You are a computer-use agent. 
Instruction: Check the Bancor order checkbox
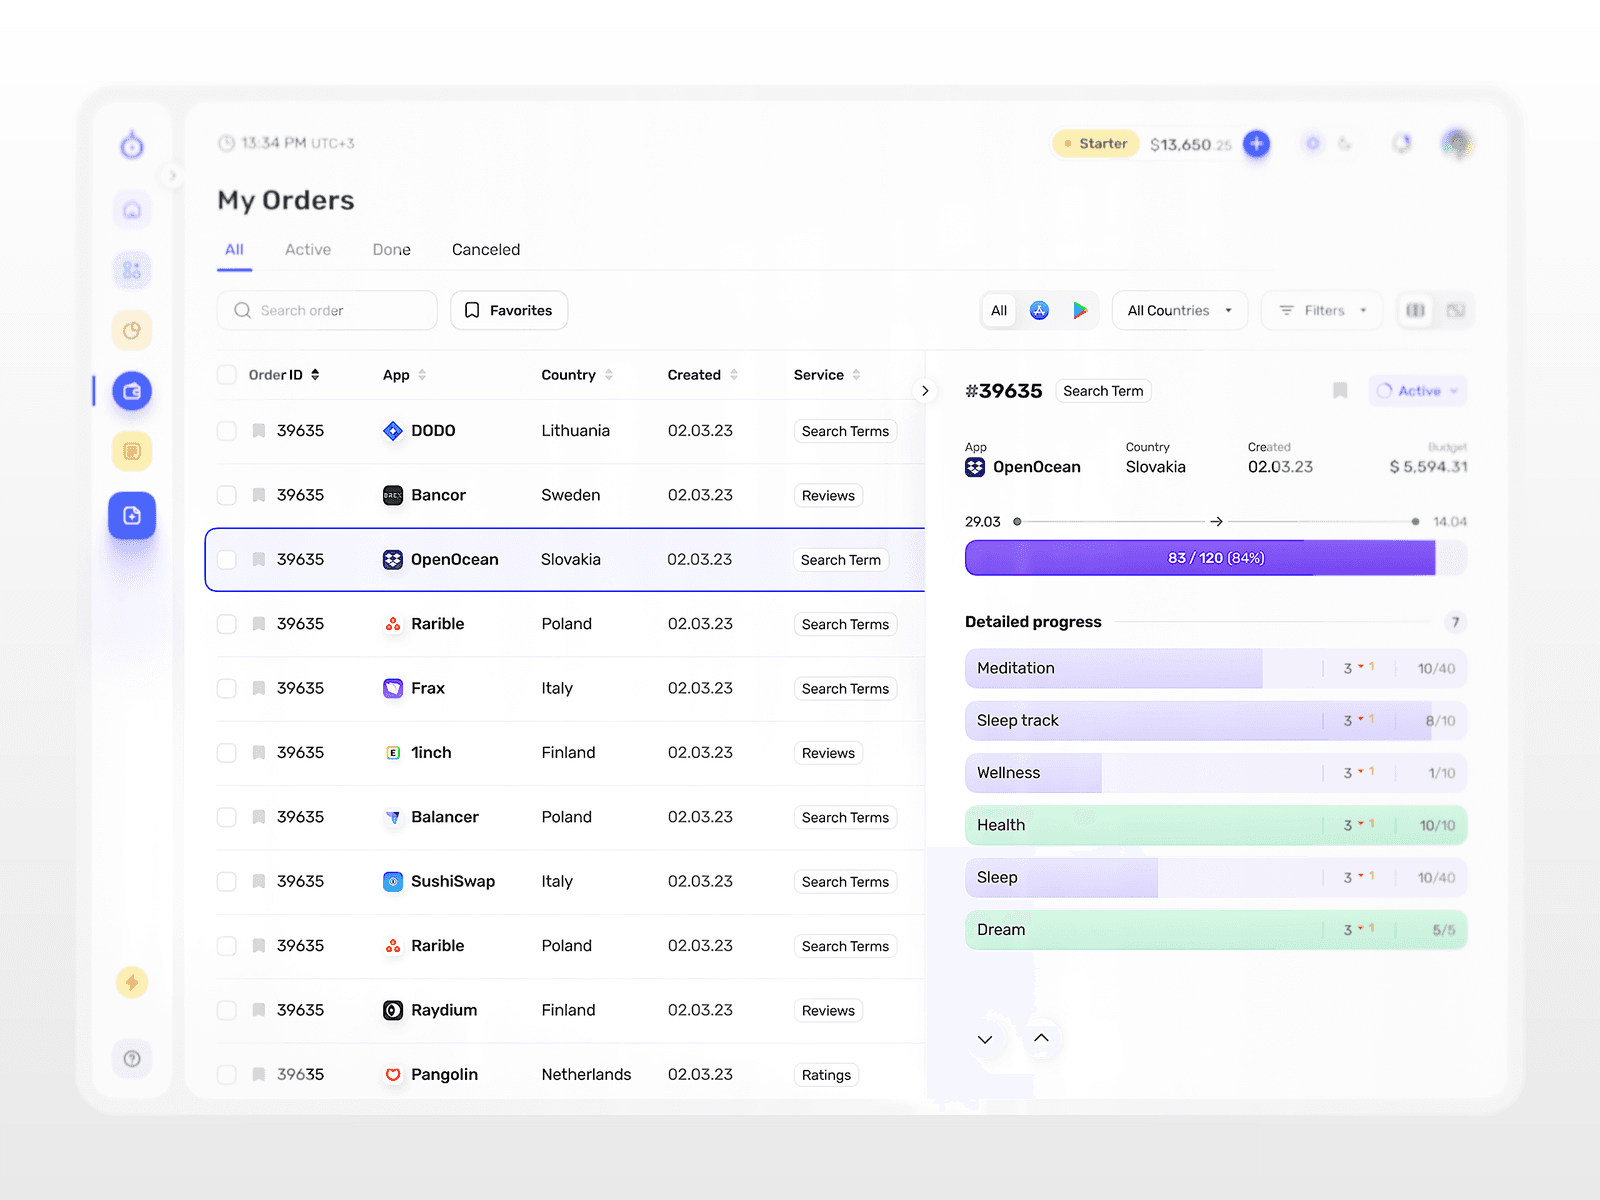coord(227,495)
